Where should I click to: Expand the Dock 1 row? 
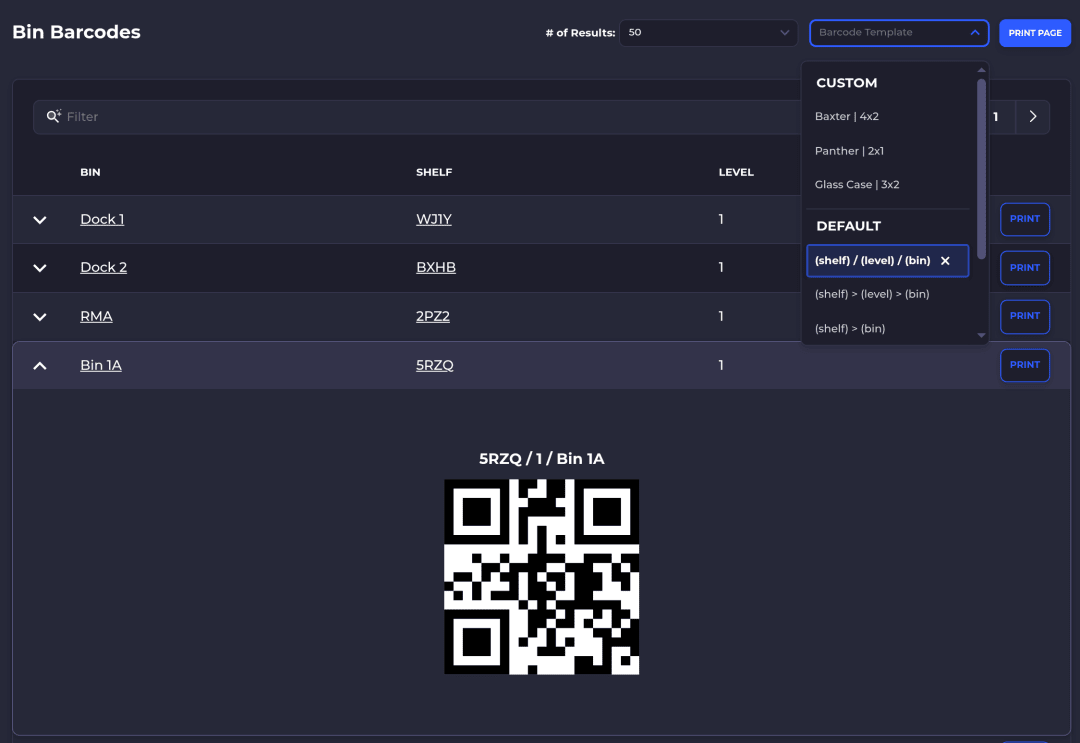pyautogui.click(x=40, y=220)
